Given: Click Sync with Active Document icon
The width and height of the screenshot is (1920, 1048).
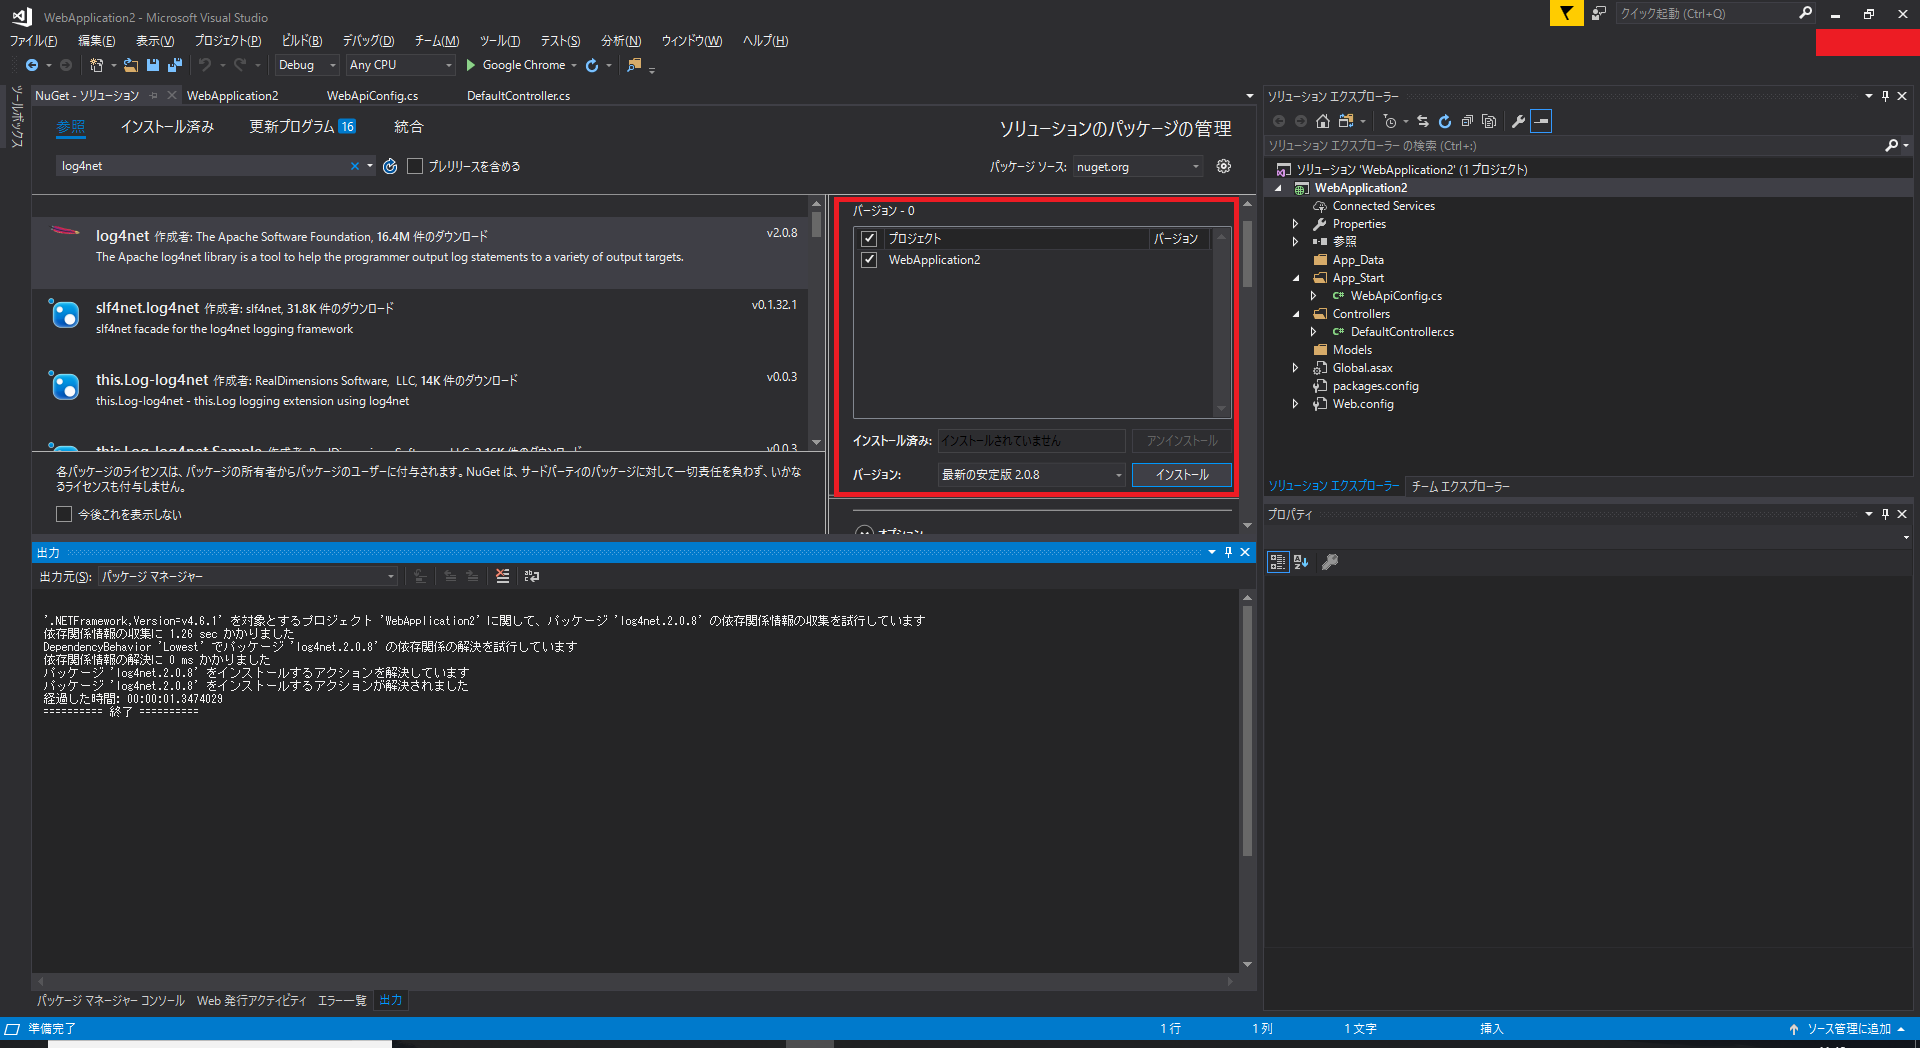Looking at the screenshot, I should (x=1423, y=121).
